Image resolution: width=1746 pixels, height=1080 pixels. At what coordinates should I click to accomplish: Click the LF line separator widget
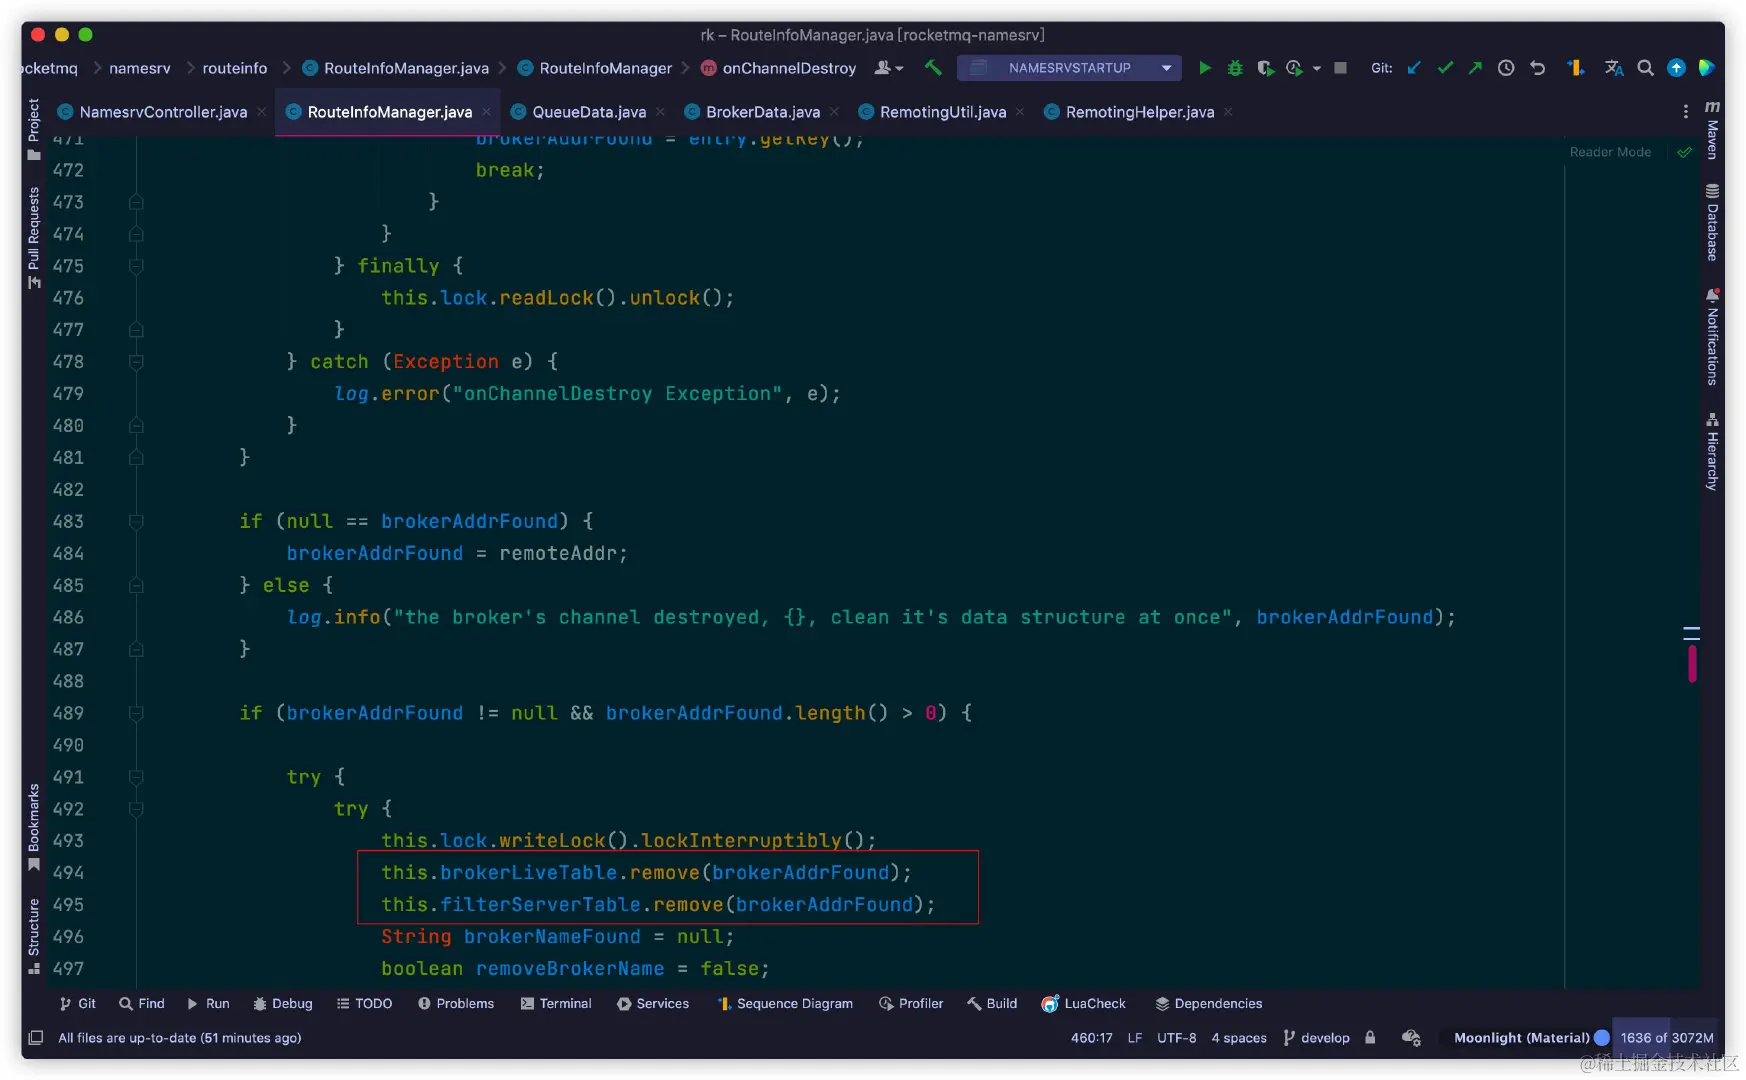click(x=1134, y=1038)
